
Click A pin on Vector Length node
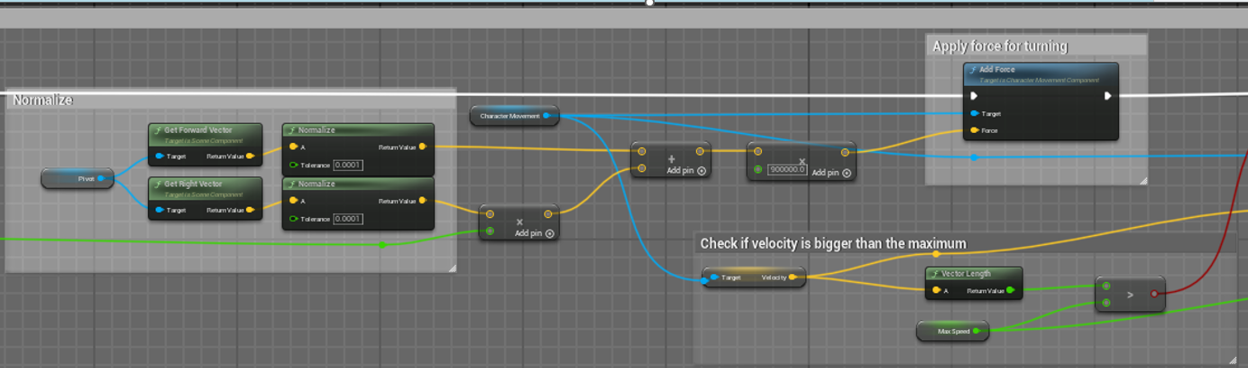(936, 291)
